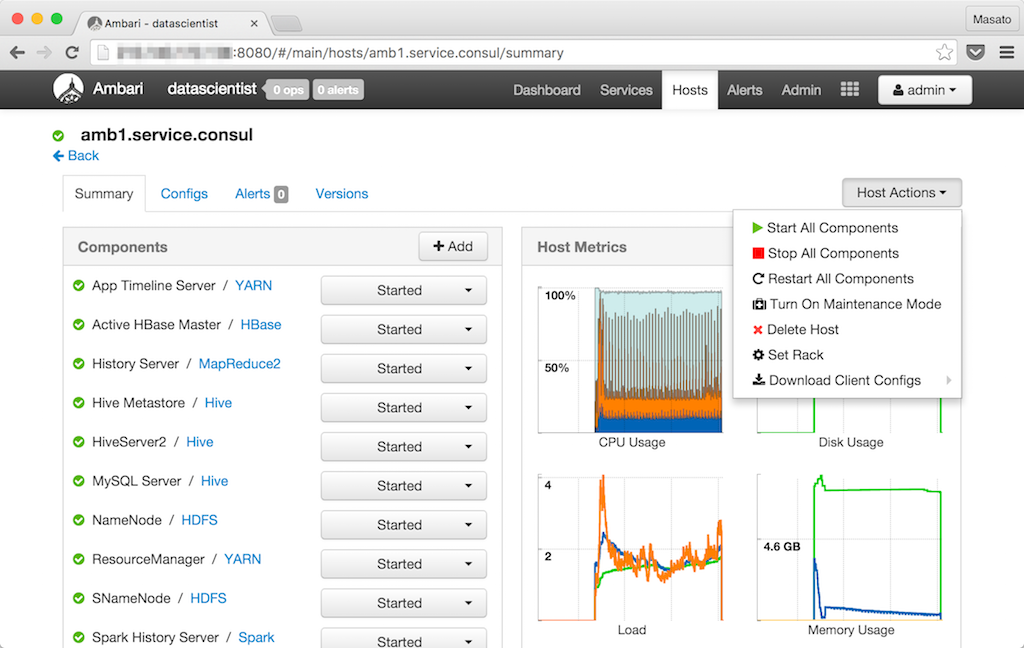The width and height of the screenshot is (1024, 648).
Task: Go to Dashboard in navigation bar
Action: tap(547, 90)
